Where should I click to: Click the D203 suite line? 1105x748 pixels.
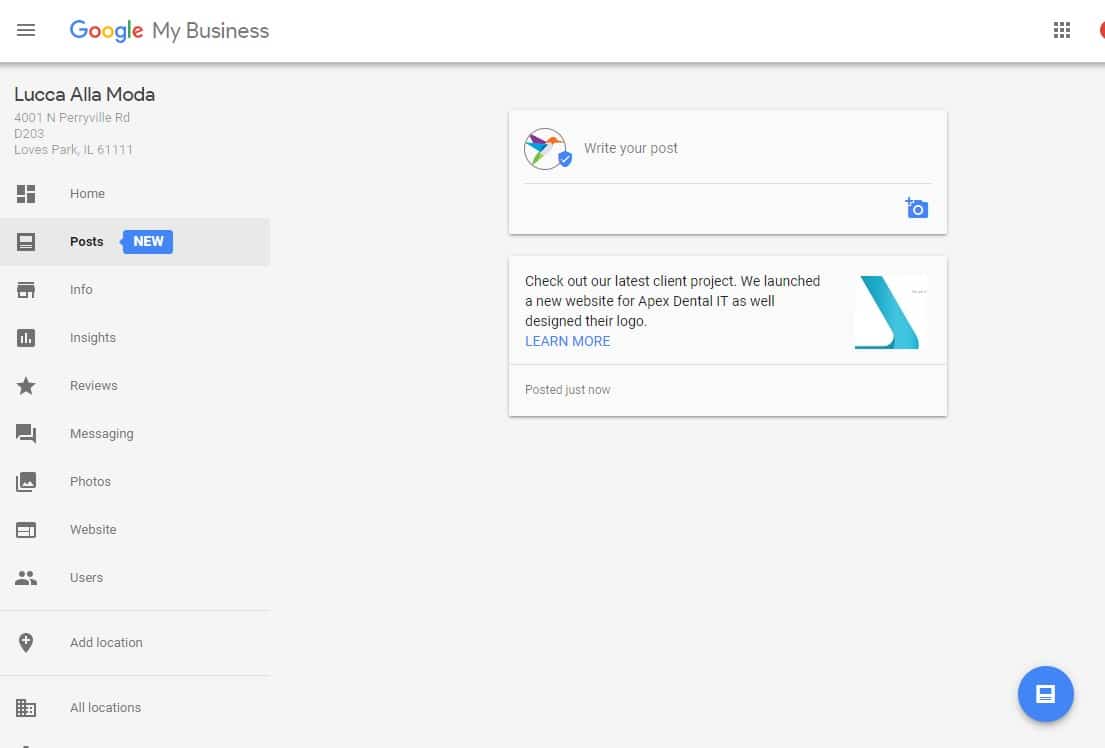click(29, 133)
